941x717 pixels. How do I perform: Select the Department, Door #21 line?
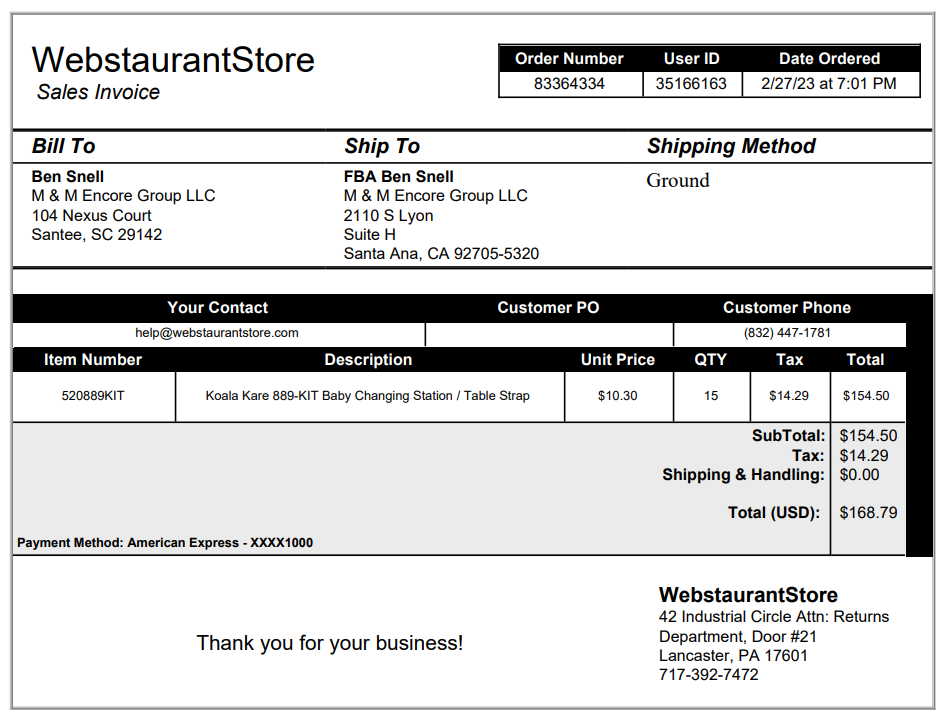(738, 637)
